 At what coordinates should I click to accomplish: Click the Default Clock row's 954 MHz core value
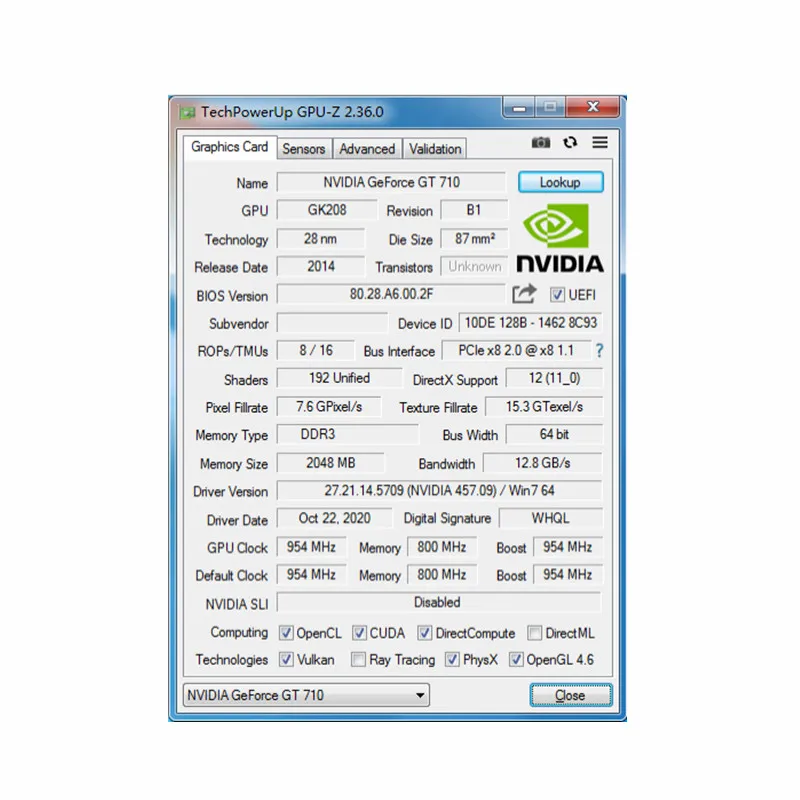311,574
